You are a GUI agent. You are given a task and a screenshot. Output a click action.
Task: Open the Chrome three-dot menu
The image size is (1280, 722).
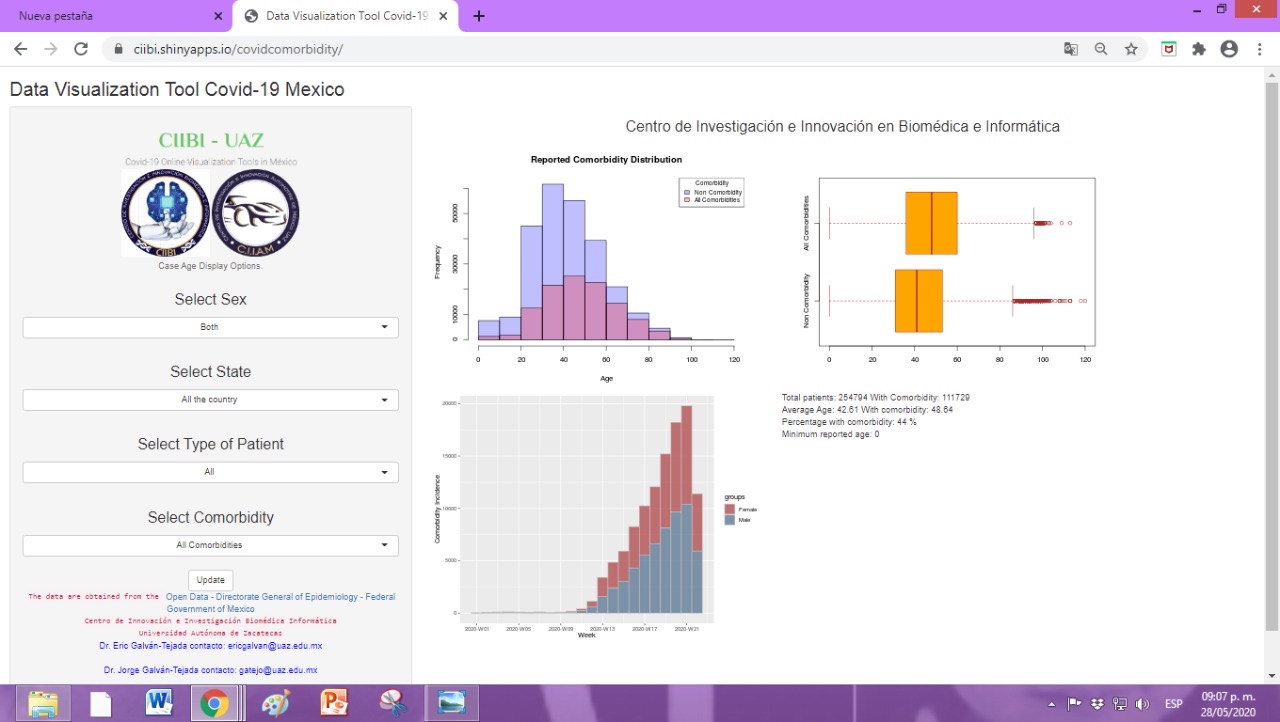[1258, 49]
